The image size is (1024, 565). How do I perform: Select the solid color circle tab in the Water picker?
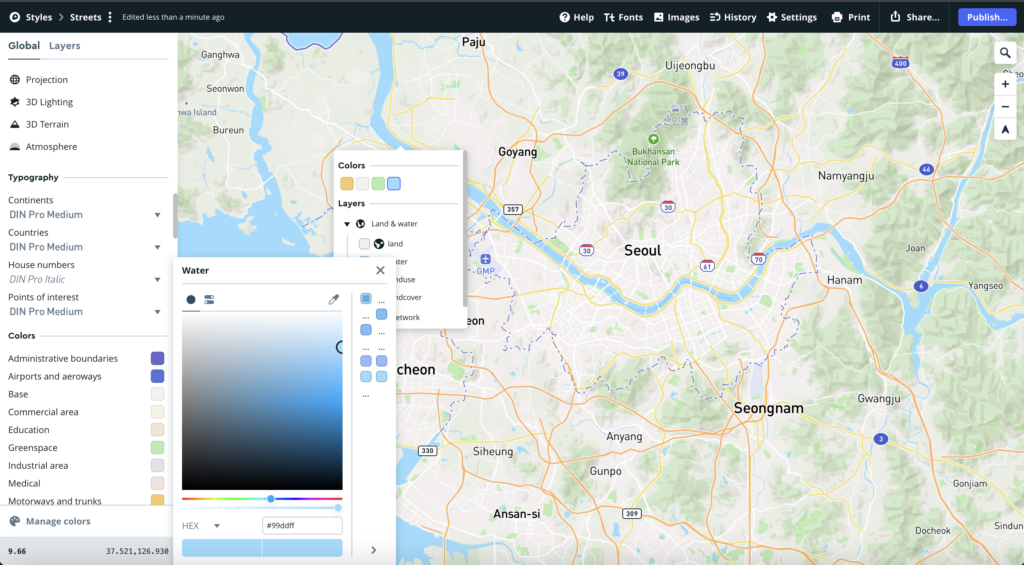(x=191, y=300)
